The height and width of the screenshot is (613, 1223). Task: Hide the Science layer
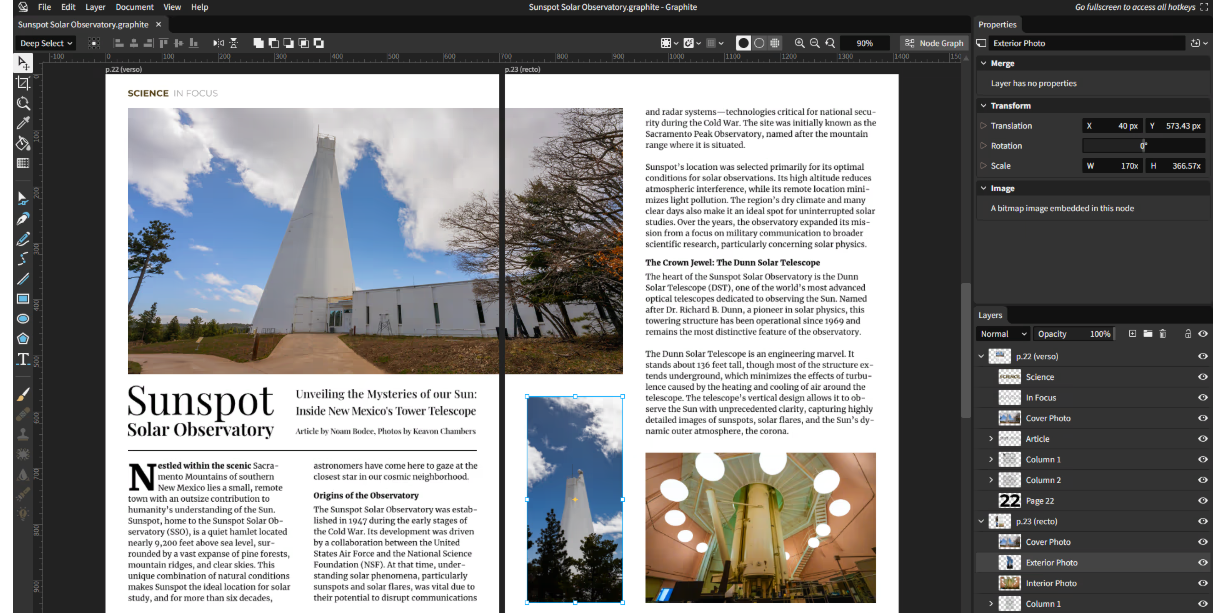coord(1202,377)
